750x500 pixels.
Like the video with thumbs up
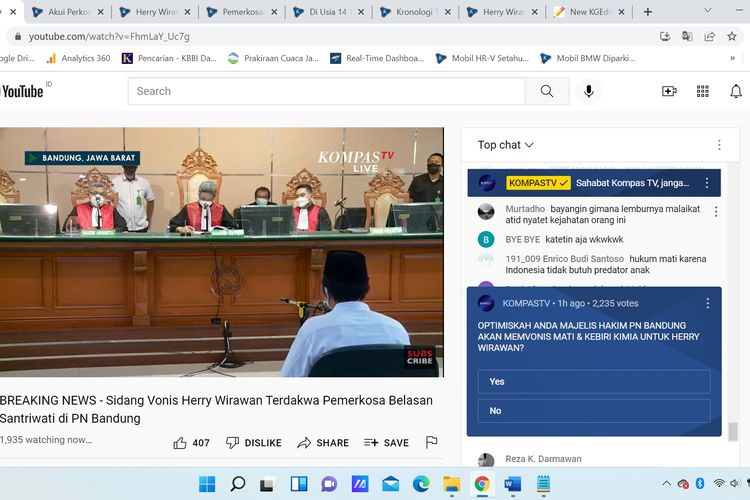191,443
